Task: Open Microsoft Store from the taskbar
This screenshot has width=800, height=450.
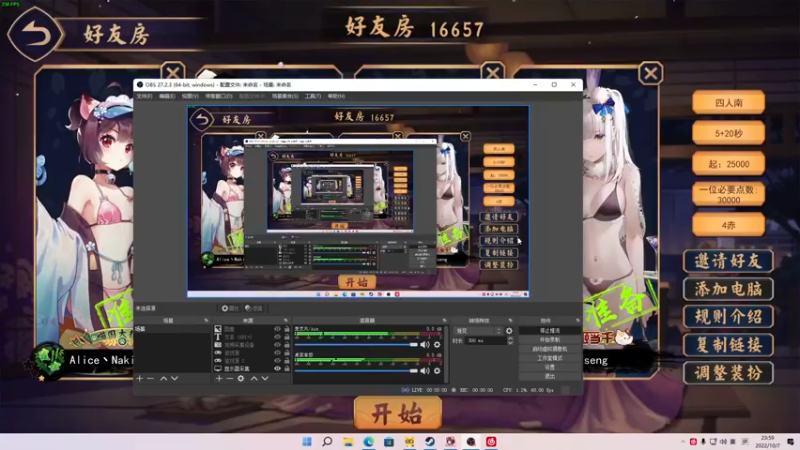Action: (389, 441)
